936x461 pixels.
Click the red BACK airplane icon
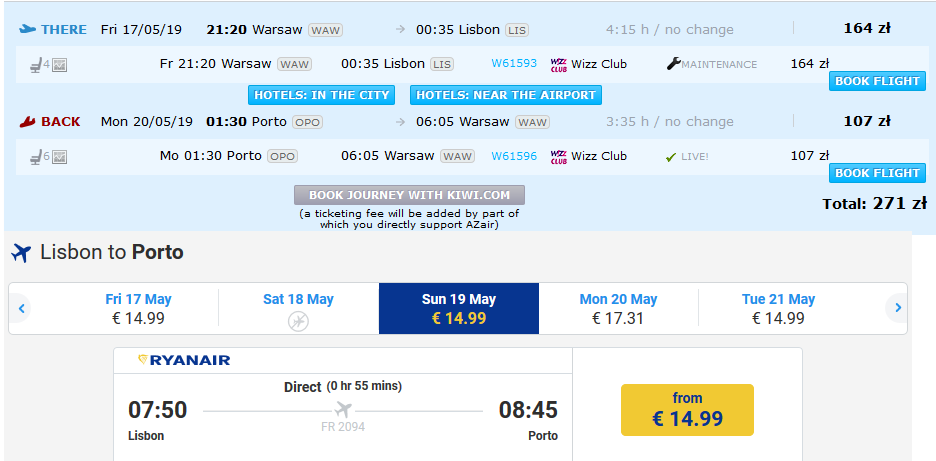tap(27, 121)
